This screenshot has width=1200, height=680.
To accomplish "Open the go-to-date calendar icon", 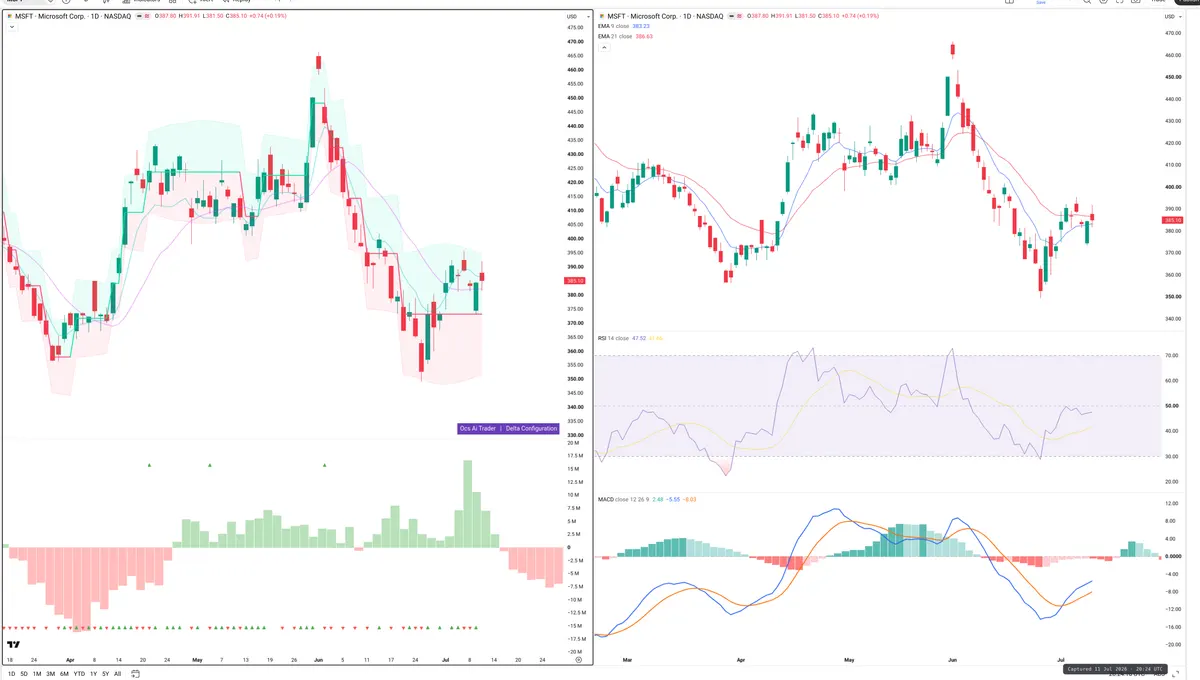I will pyautogui.click(x=135, y=674).
